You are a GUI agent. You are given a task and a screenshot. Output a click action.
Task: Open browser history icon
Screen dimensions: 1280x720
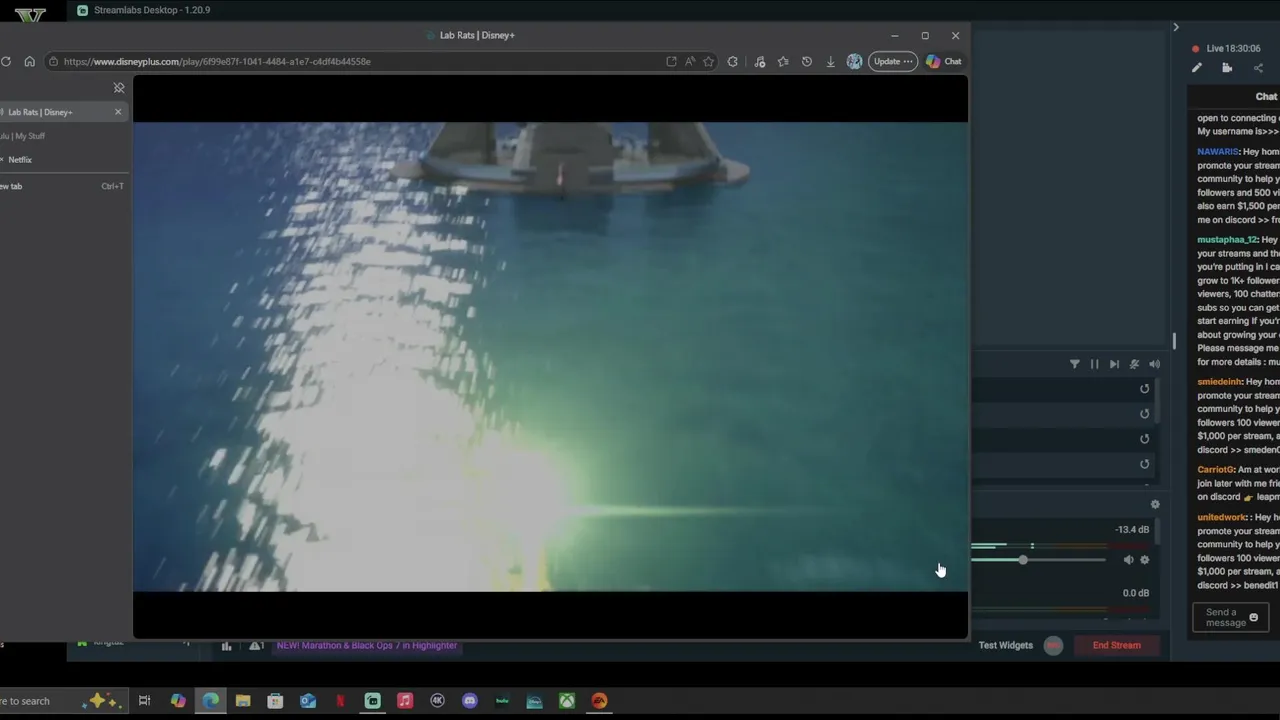click(x=807, y=61)
